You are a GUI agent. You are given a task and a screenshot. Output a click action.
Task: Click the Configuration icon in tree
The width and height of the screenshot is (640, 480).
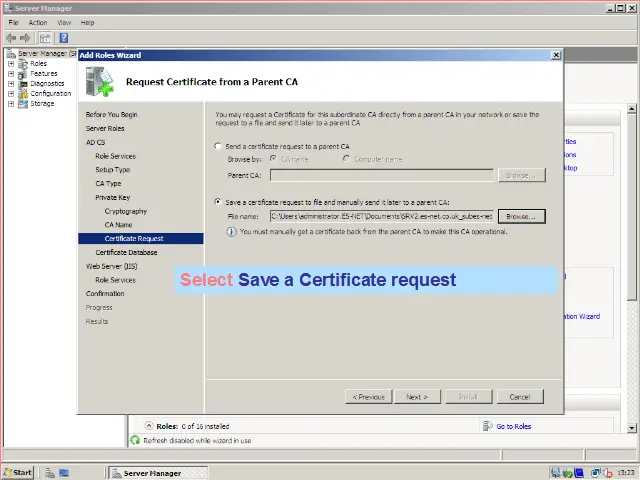pyautogui.click(x=23, y=93)
